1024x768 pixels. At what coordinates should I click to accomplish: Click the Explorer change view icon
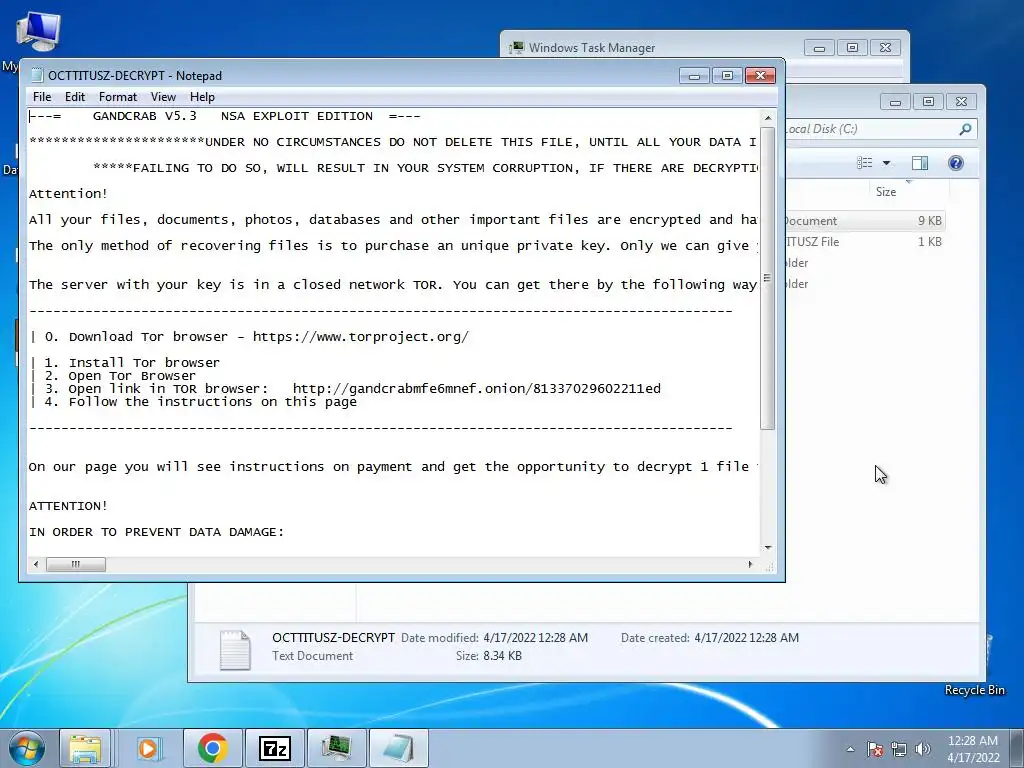pyautogui.click(x=865, y=163)
